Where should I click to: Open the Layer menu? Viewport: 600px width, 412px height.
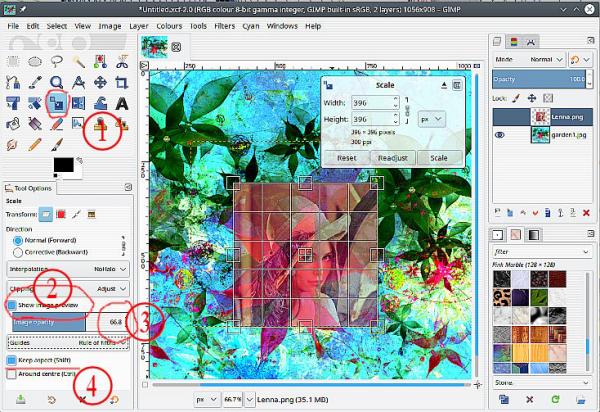click(139, 26)
